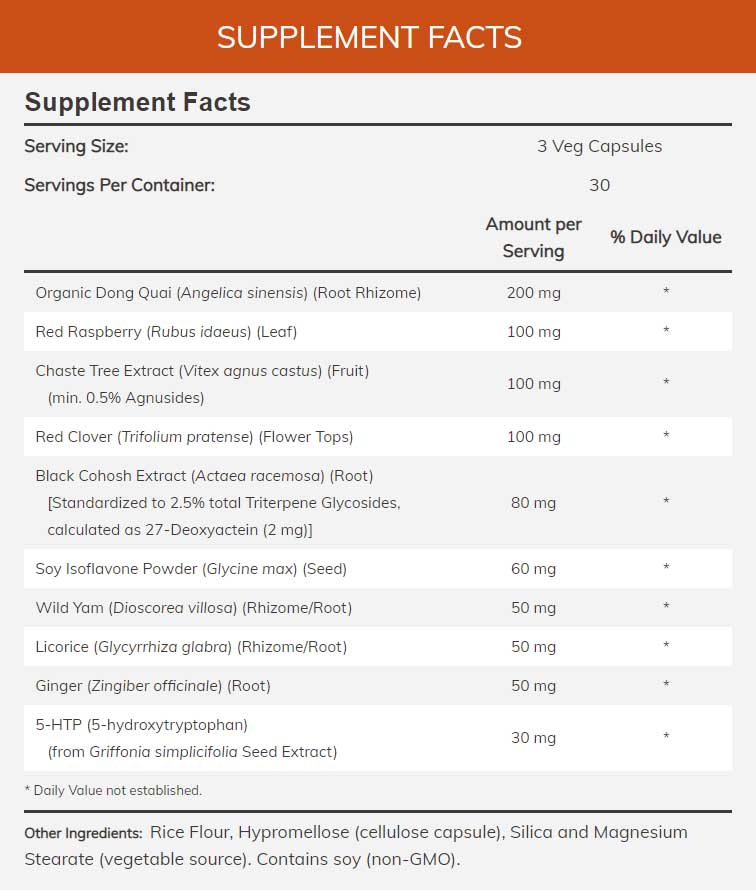756x890 pixels.
Task: Select the Servings Per Container label
Action: click(x=119, y=185)
